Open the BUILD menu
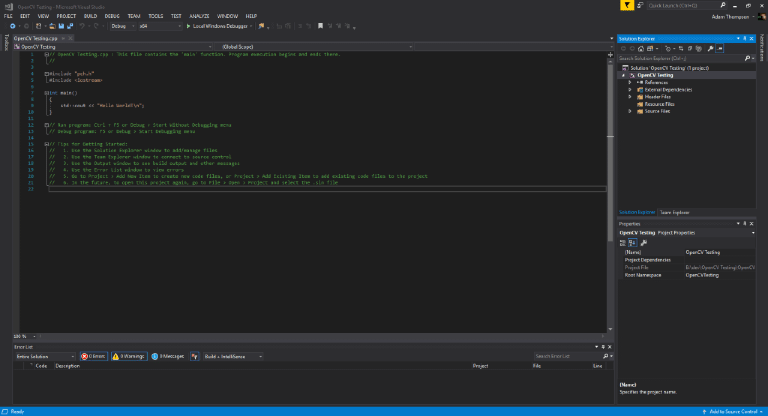This screenshot has height=416, width=768. [90, 16]
